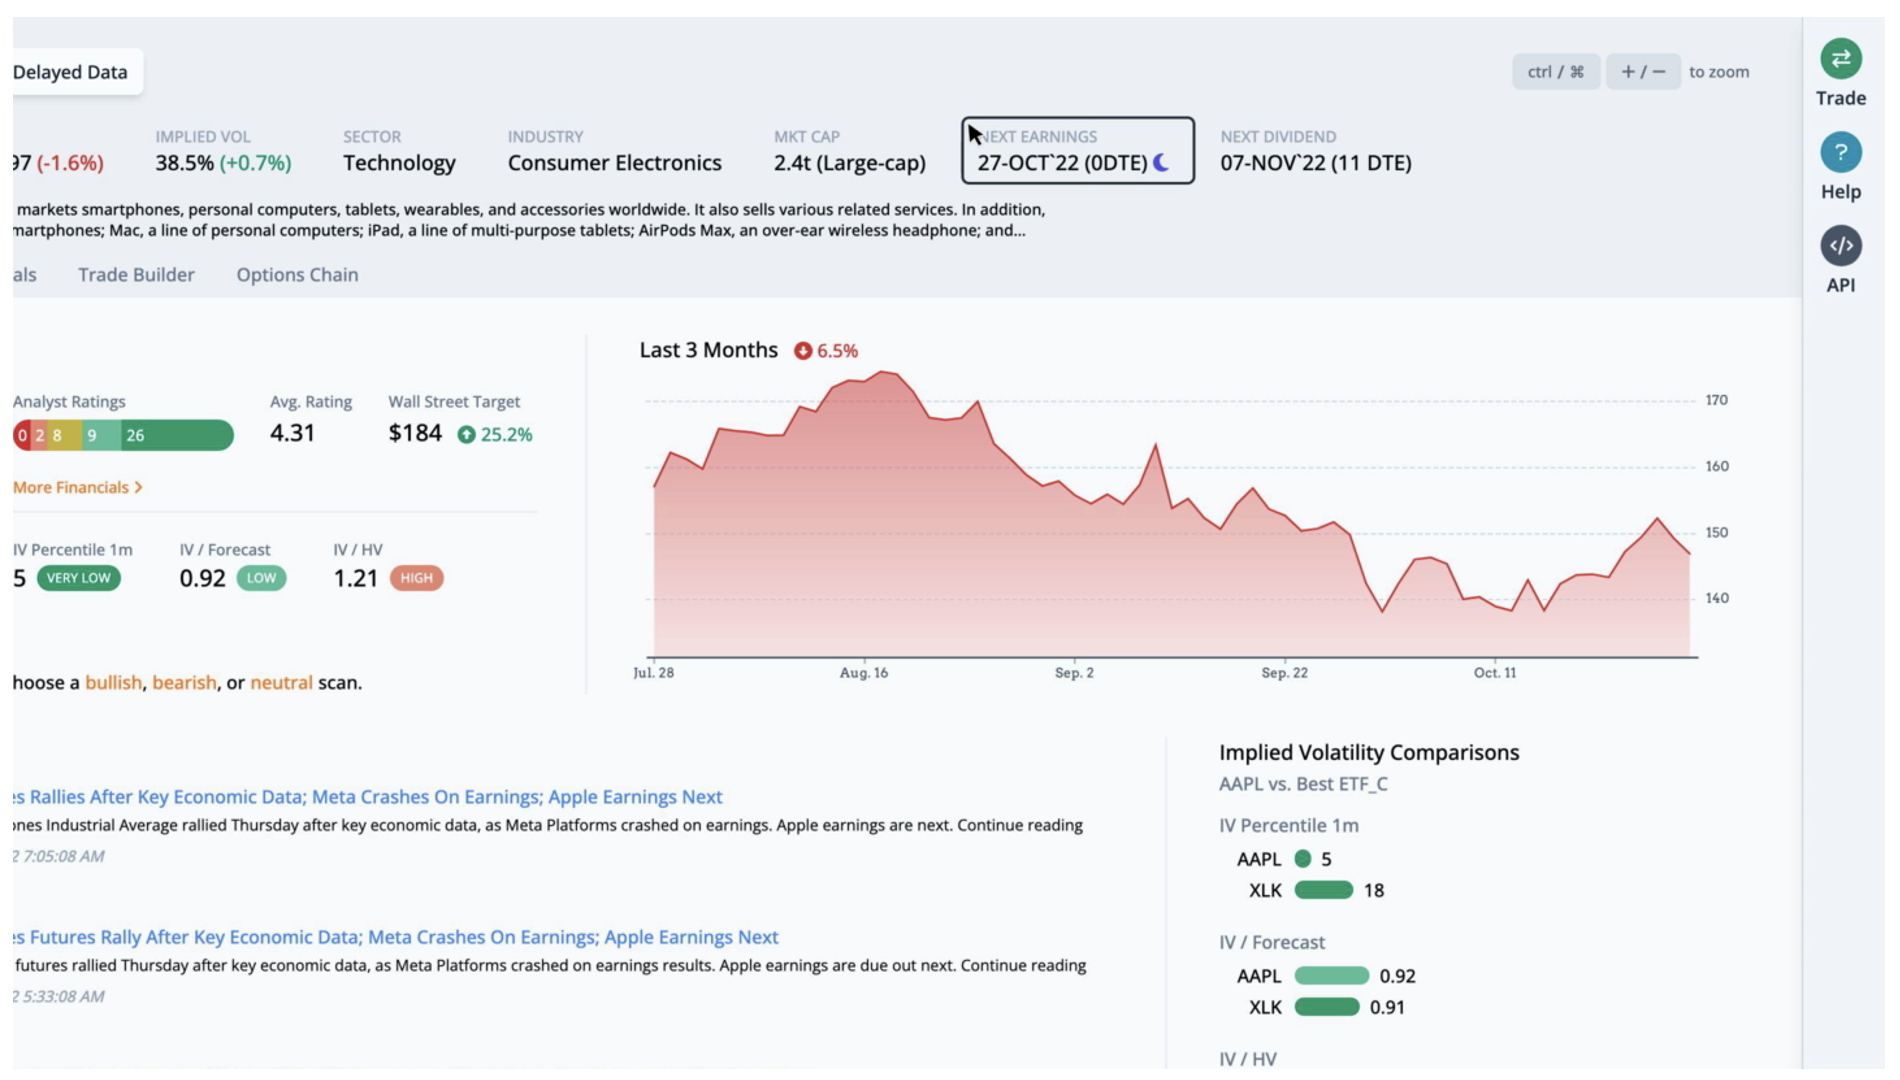This screenshot has width=1900, height=1080.
Task: Open the API code icon
Action: (x=1840, y=243)
